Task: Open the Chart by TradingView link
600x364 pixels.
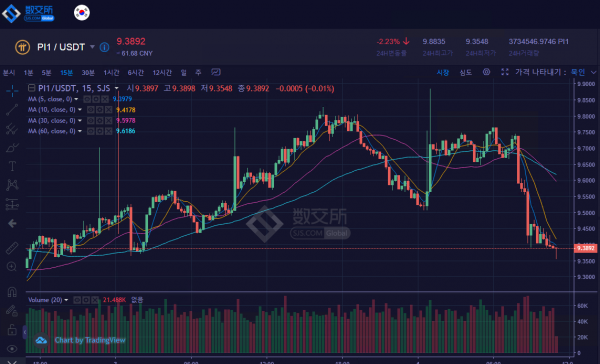Action: (x=90, y=340)
